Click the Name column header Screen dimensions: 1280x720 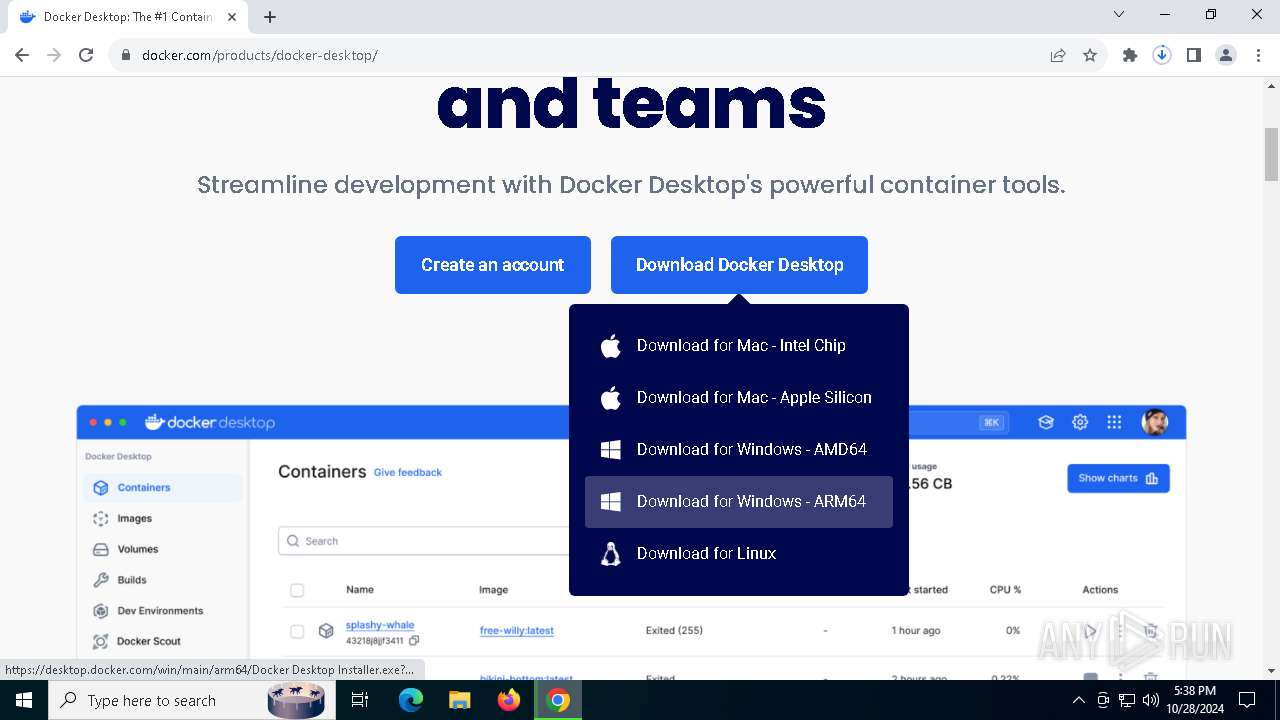(x=360, y=590)
